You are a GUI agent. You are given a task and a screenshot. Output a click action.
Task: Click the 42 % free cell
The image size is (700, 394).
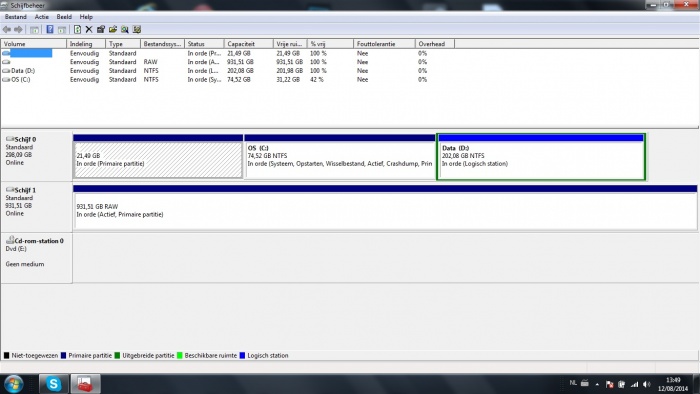pos(317,79)
